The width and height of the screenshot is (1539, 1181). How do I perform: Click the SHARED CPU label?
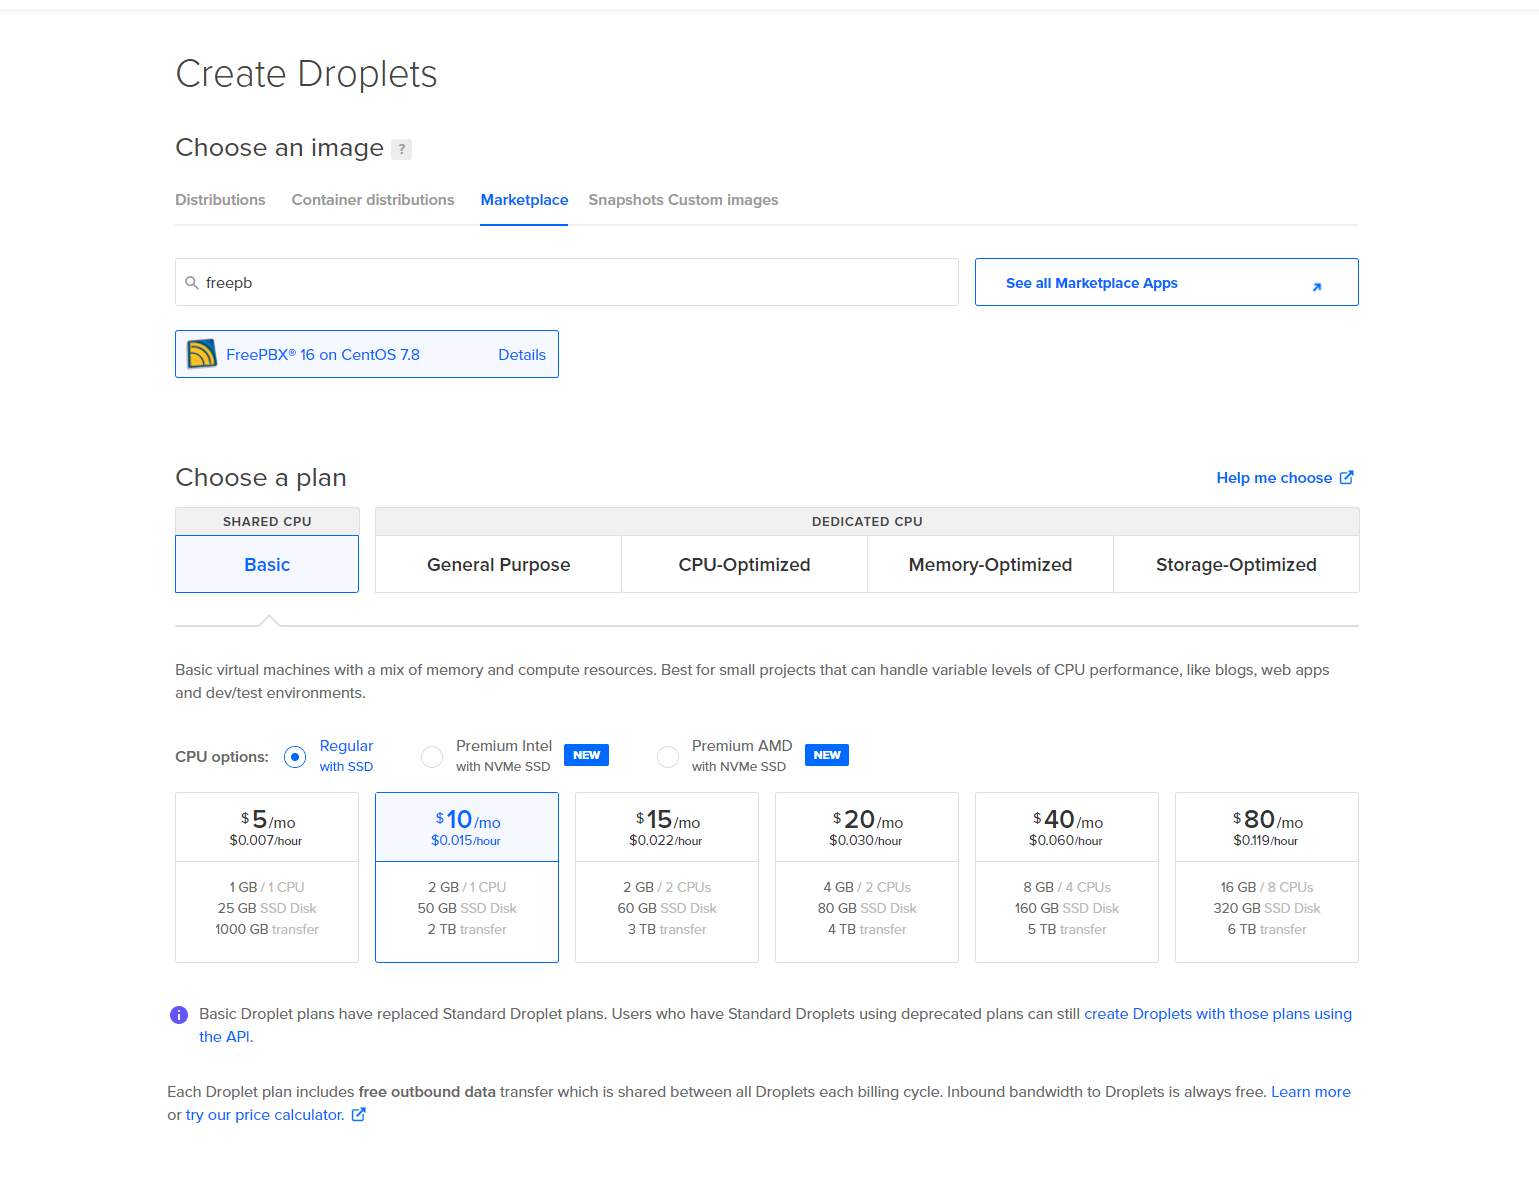point(267,521)
